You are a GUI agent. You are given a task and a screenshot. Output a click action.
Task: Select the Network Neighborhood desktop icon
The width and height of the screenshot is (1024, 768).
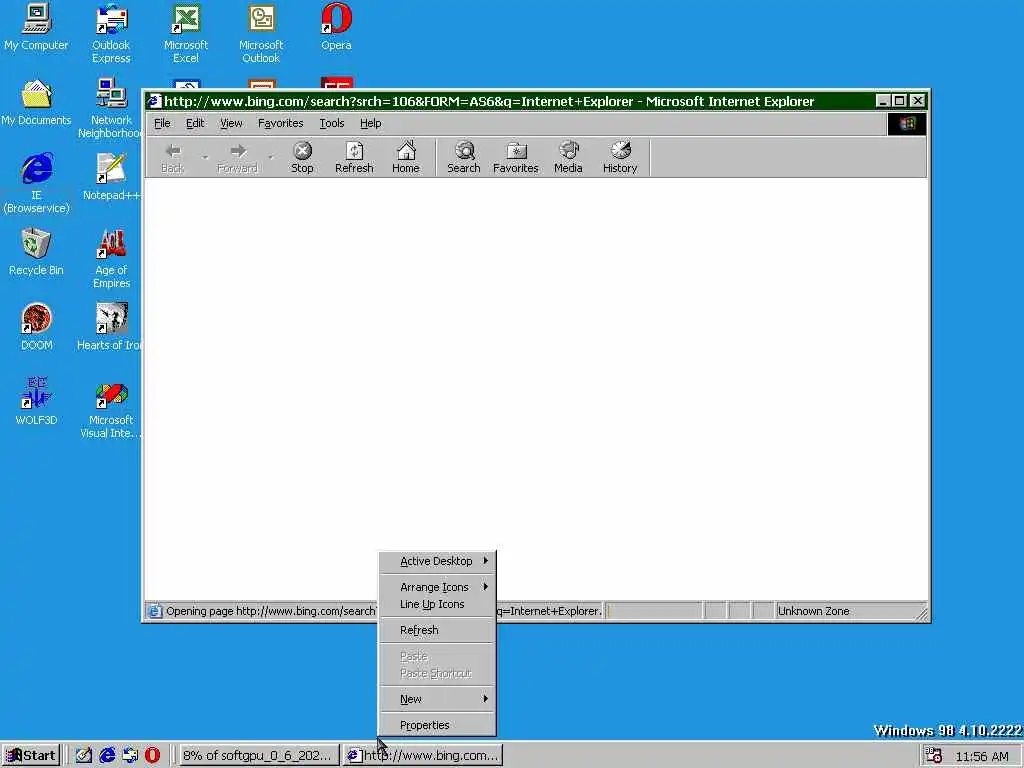coord(111,109)
